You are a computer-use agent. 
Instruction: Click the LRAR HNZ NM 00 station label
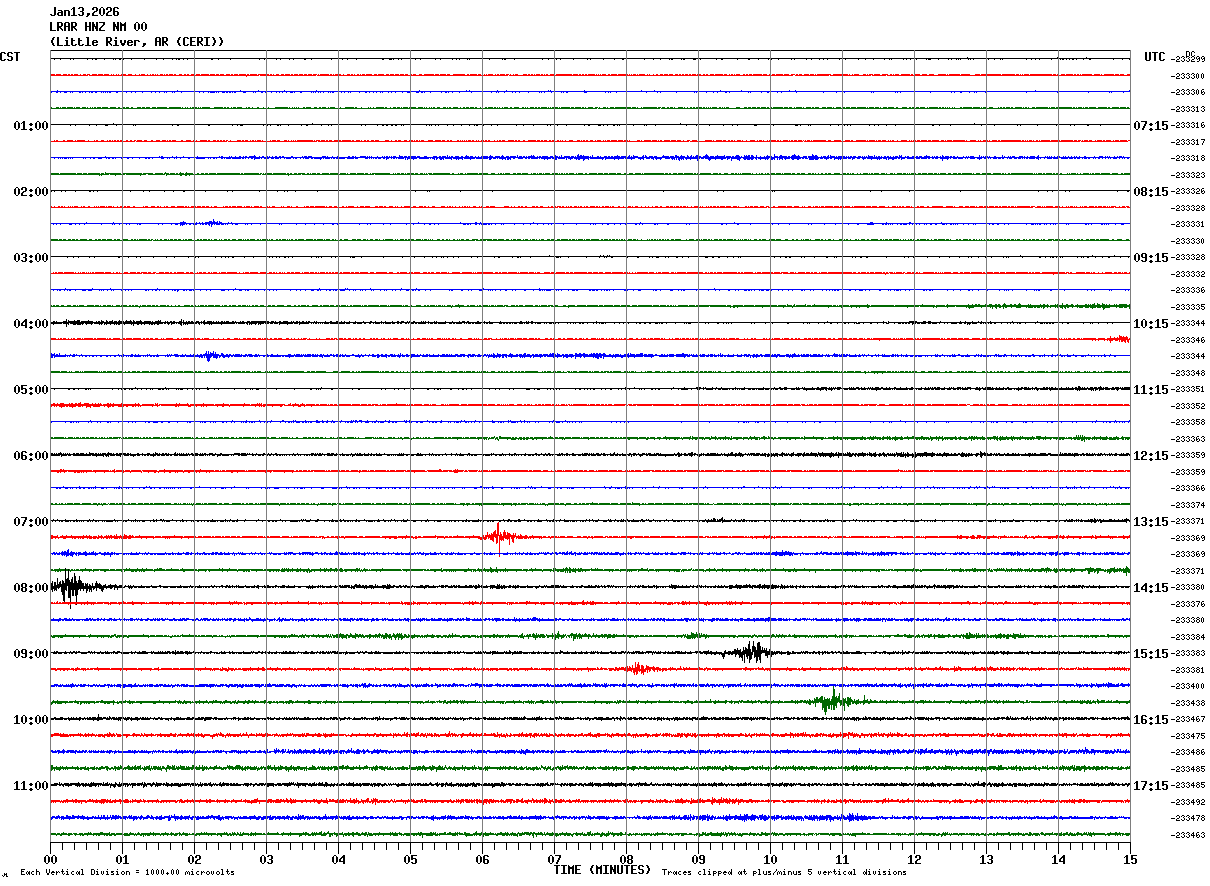(x=98, y=27)
